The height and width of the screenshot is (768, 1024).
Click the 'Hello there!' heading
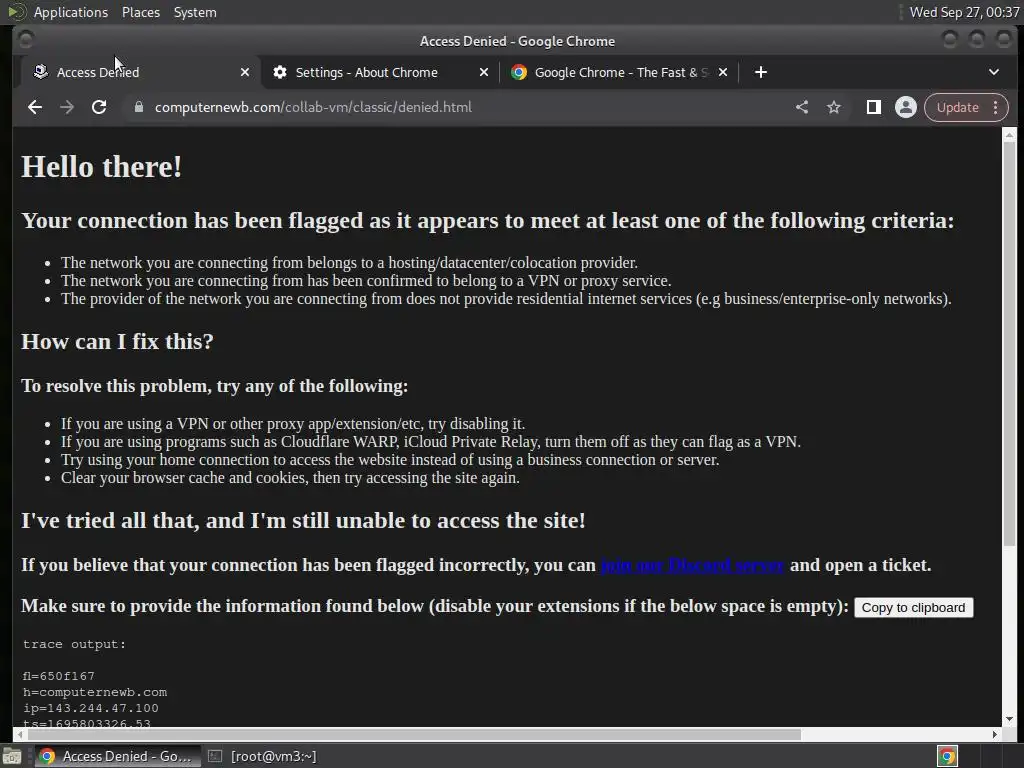click(101, 167)
